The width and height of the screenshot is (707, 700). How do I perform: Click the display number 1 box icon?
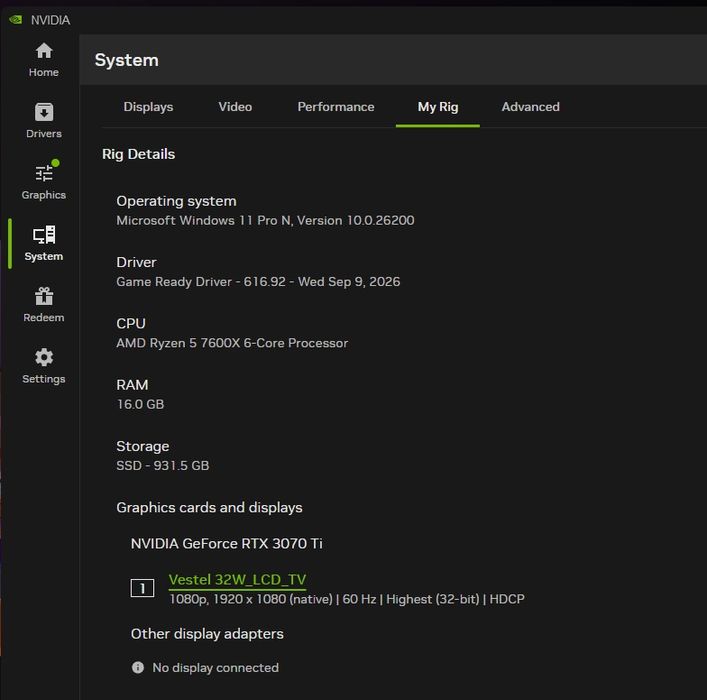coord(142,588)
